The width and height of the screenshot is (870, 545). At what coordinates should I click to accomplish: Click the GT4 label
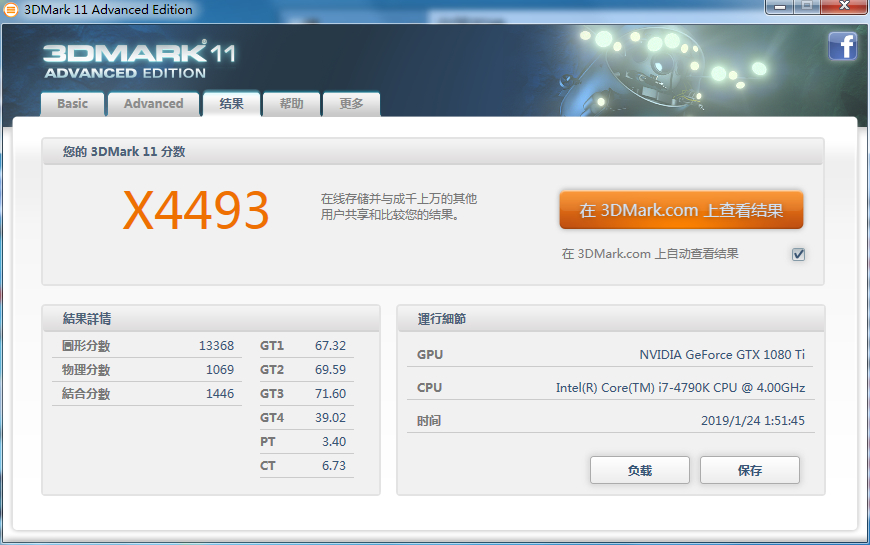272,417
